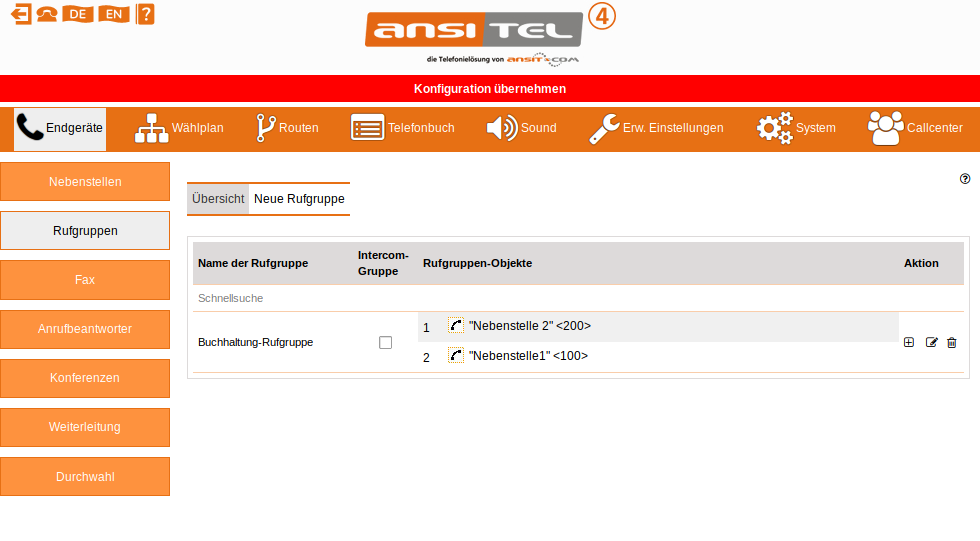The image size is (980, 541).
Task: Click the small help icon at right
Action: coord(965,179)
